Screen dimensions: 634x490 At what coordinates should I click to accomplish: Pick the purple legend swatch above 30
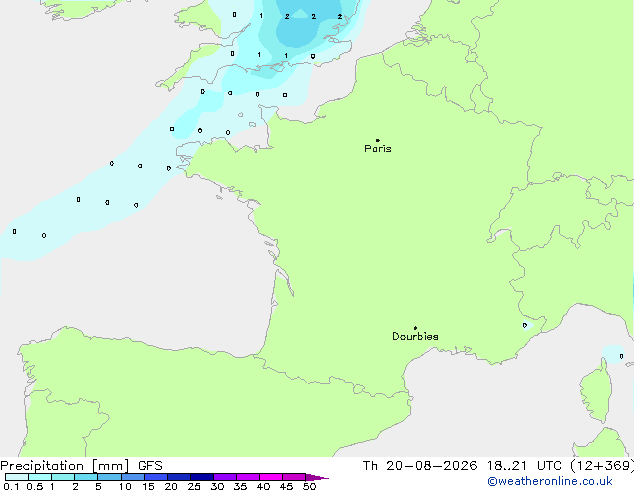(225, 477)
